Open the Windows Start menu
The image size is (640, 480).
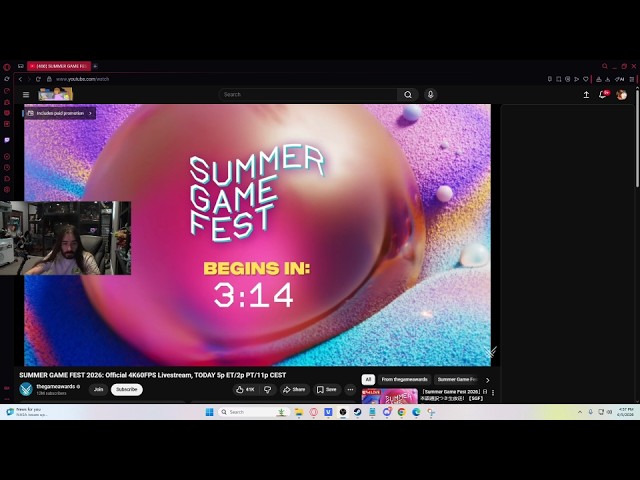(x=209, y=412)
